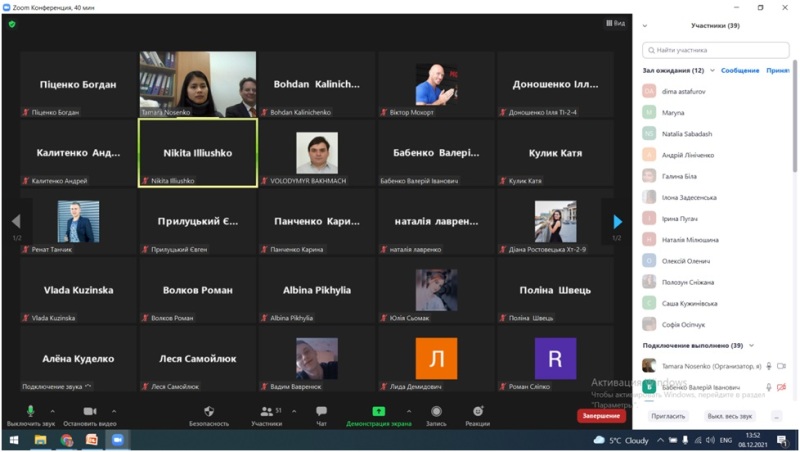
Task: Search in the find participant field
Action: [715, 50]
